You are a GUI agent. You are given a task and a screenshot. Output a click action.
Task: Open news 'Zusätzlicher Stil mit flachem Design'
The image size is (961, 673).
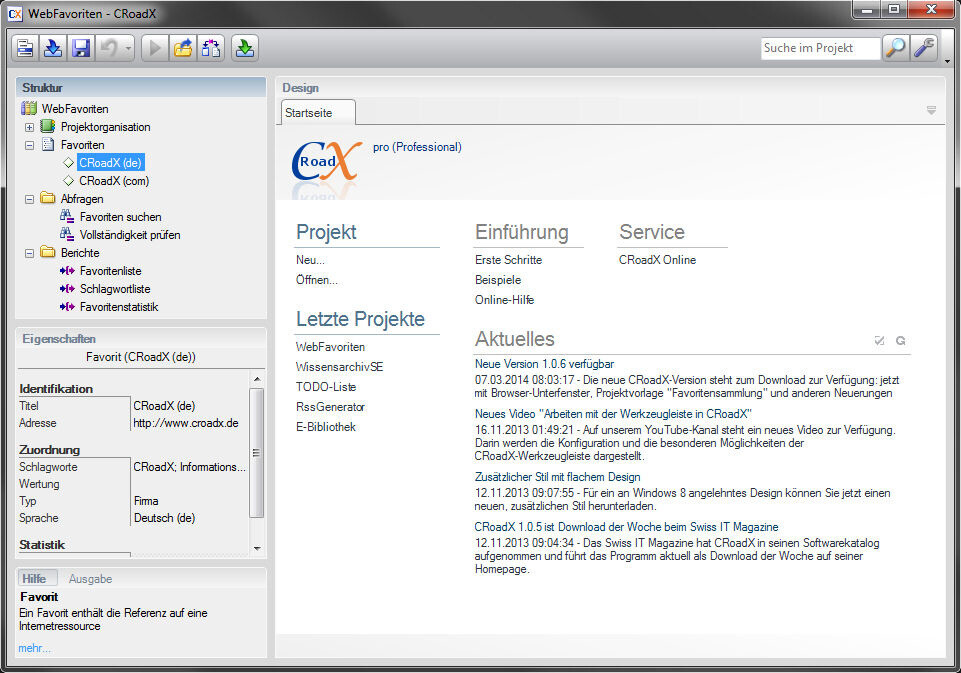tap(557, 477)
